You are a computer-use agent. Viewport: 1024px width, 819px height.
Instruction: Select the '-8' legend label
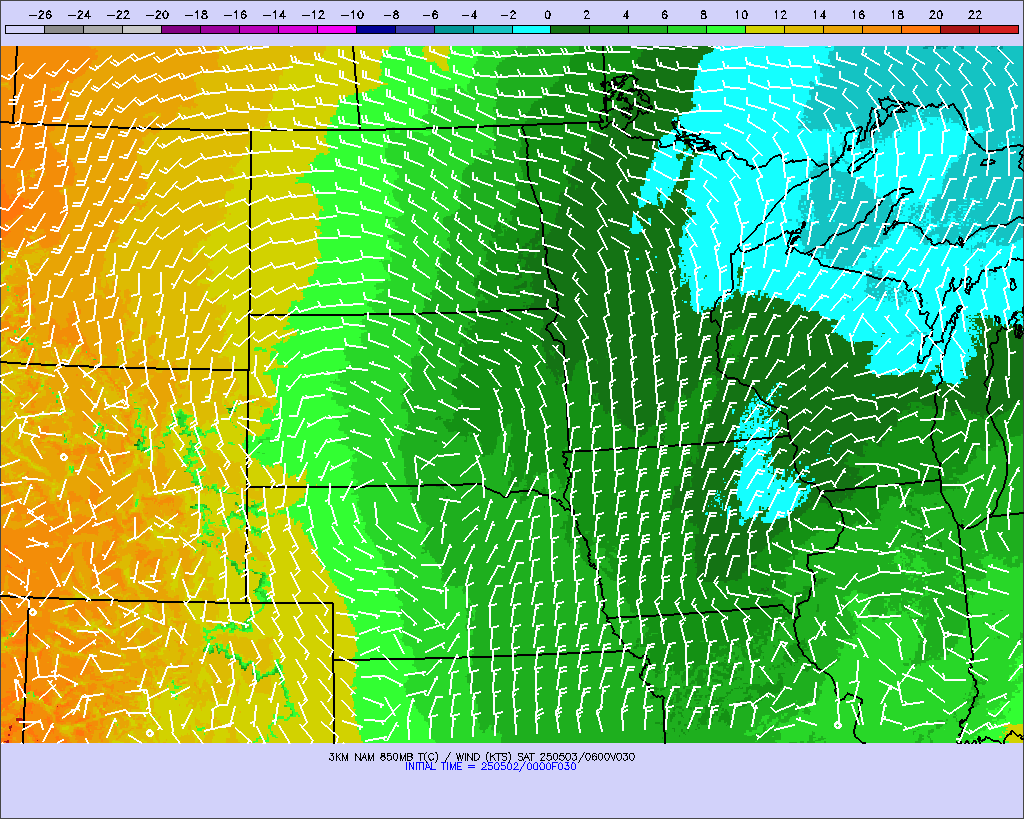[x=391, y=14]
